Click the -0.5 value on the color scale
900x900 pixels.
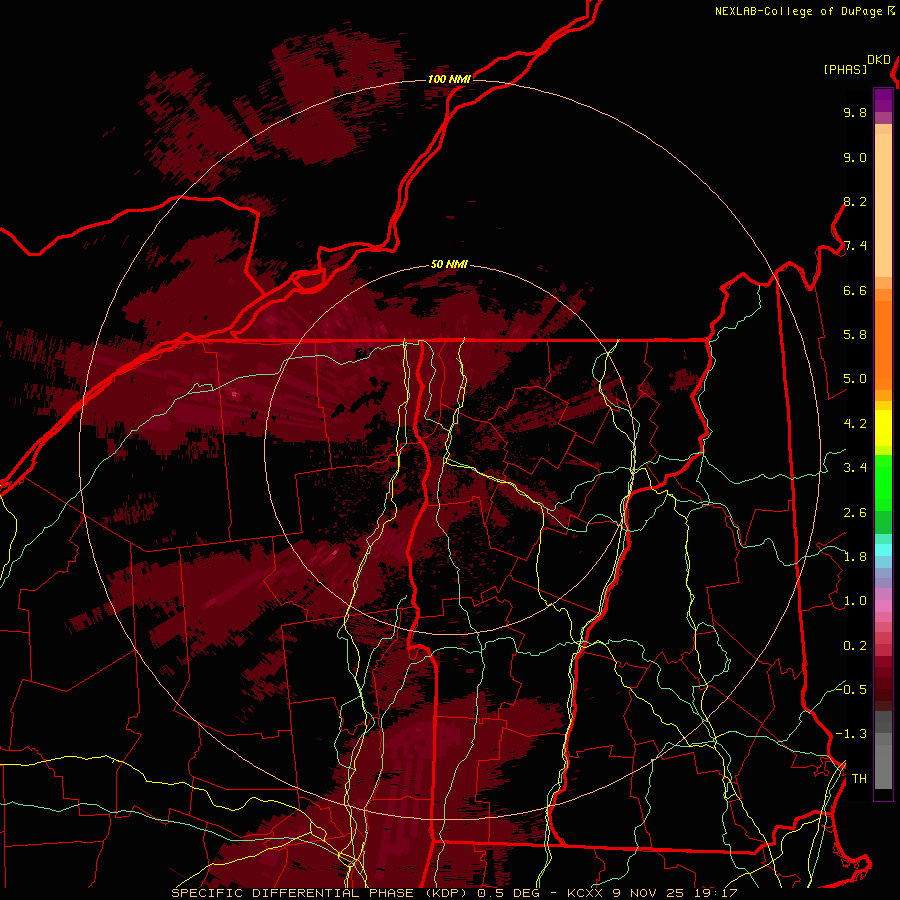(x=851, y=690)
